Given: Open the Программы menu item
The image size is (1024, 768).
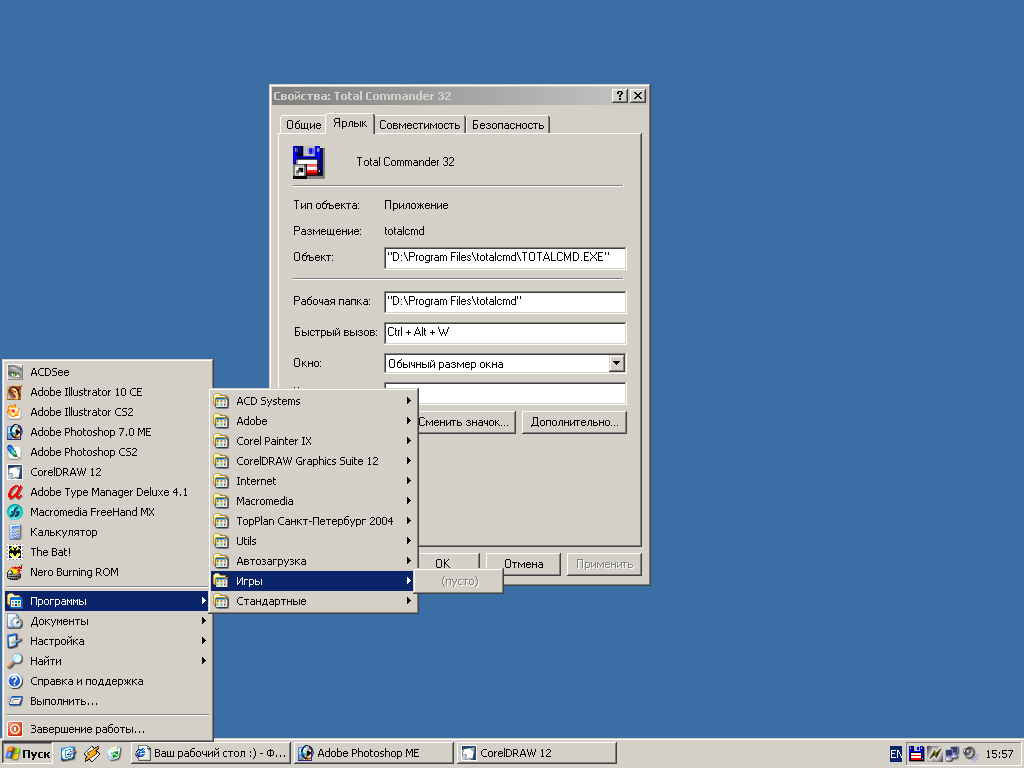Looking at the screenshot, I should pos(107,601).
